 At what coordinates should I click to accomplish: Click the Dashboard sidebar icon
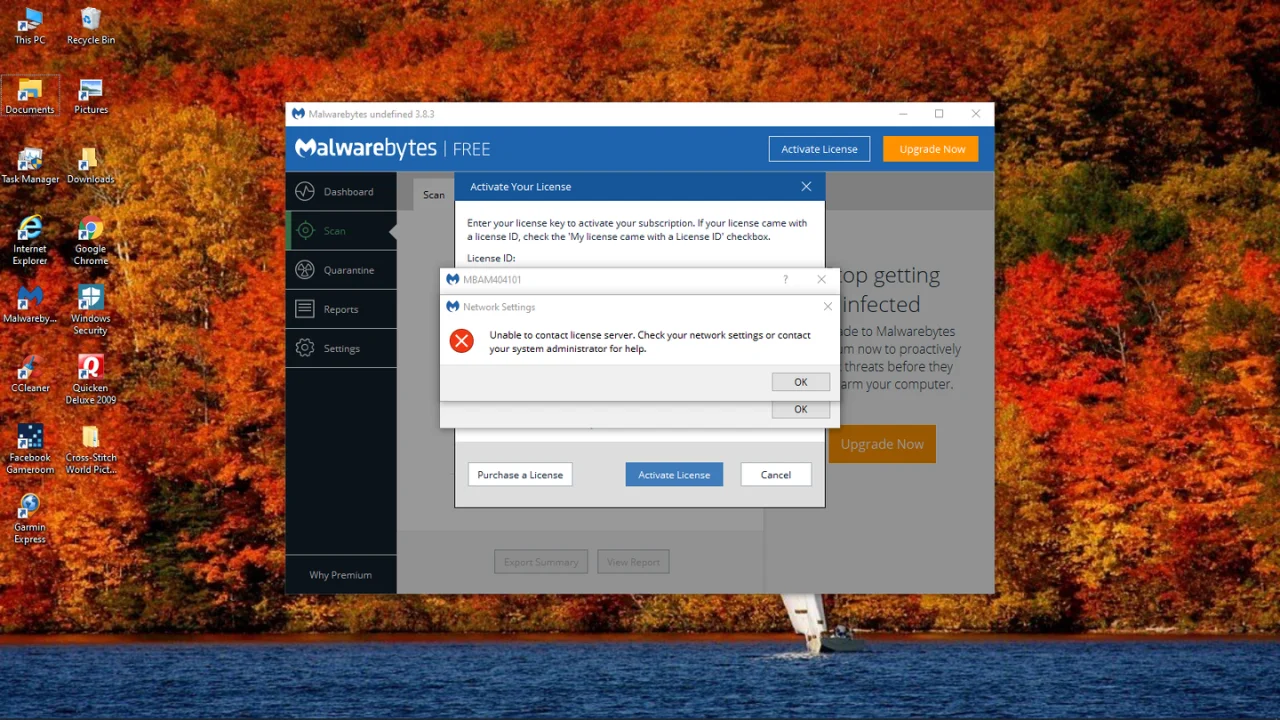[x=305, y=191]
